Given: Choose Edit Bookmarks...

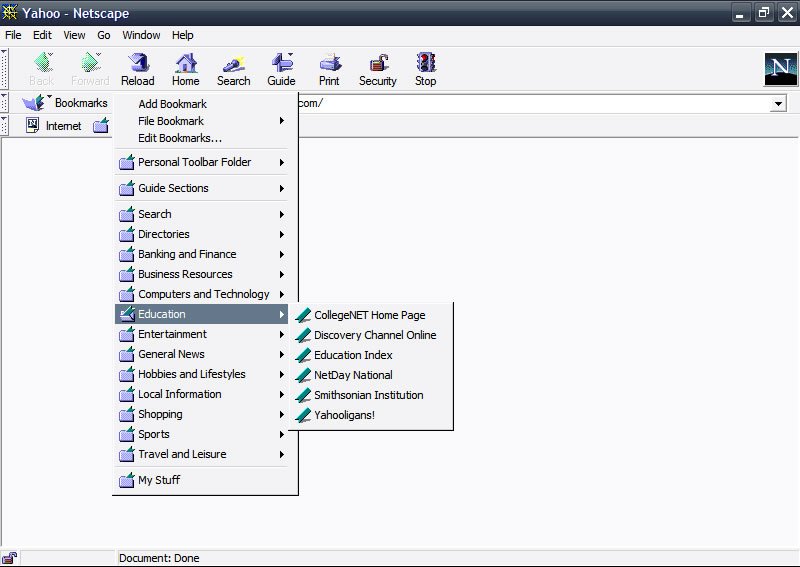Looking at the screenshot, I should click(x=180, y=138).
